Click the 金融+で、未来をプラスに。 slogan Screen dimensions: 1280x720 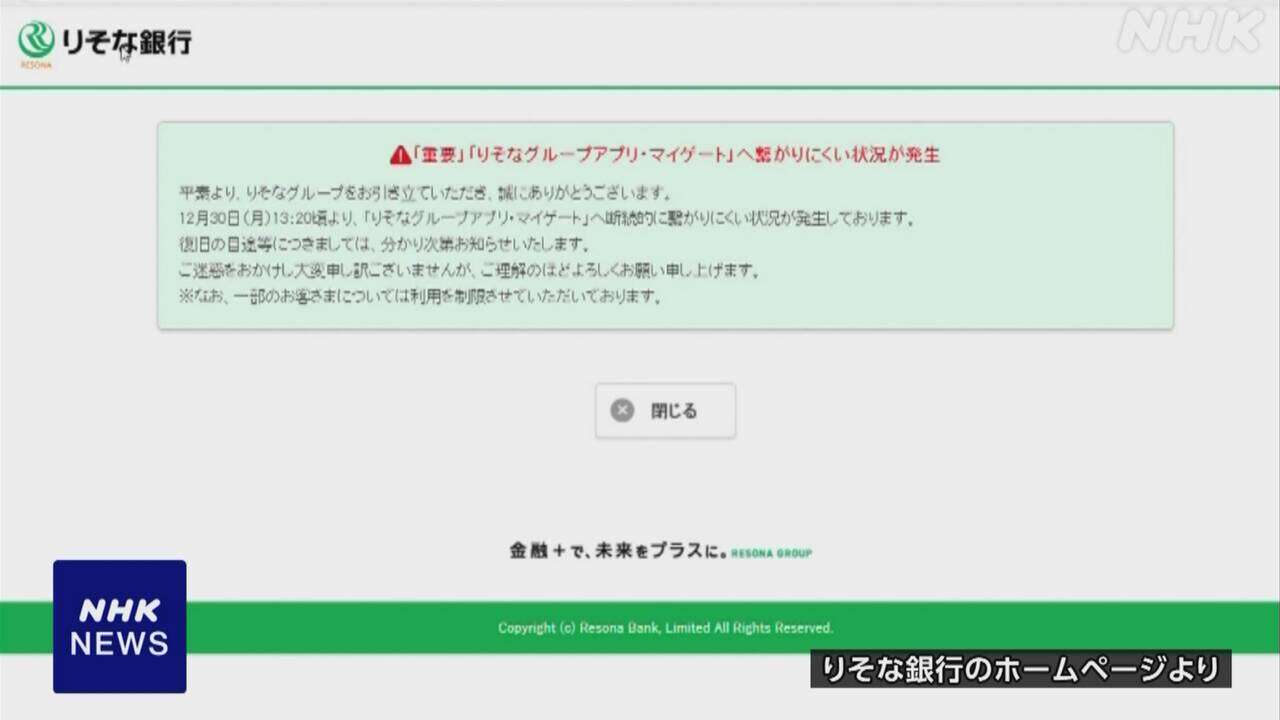[x=618, y=551]
